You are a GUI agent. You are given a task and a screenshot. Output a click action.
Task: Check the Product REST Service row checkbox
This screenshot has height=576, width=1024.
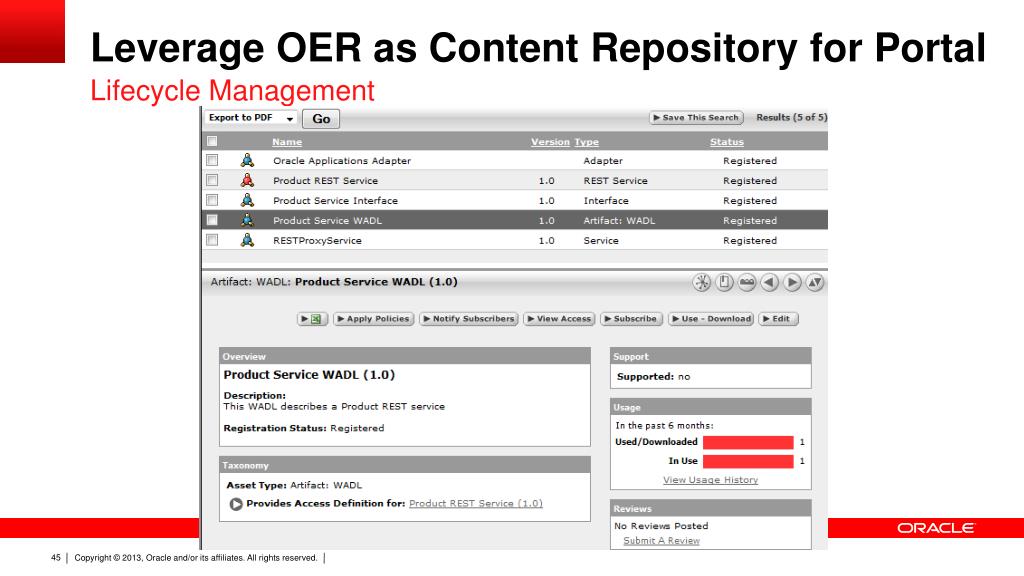[212, 180]
